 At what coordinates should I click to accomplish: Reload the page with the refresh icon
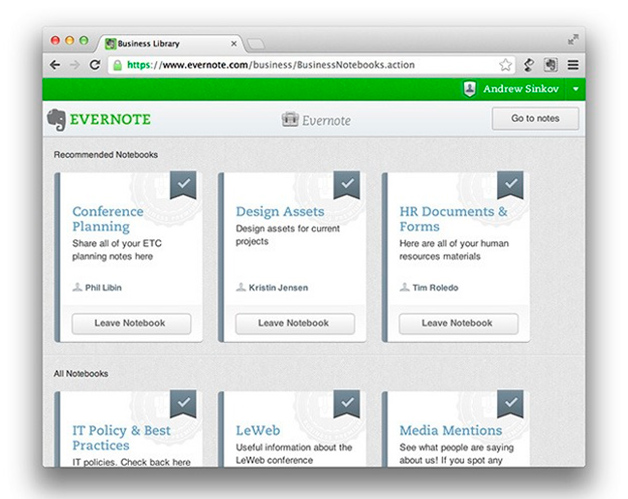pos(95,65)
